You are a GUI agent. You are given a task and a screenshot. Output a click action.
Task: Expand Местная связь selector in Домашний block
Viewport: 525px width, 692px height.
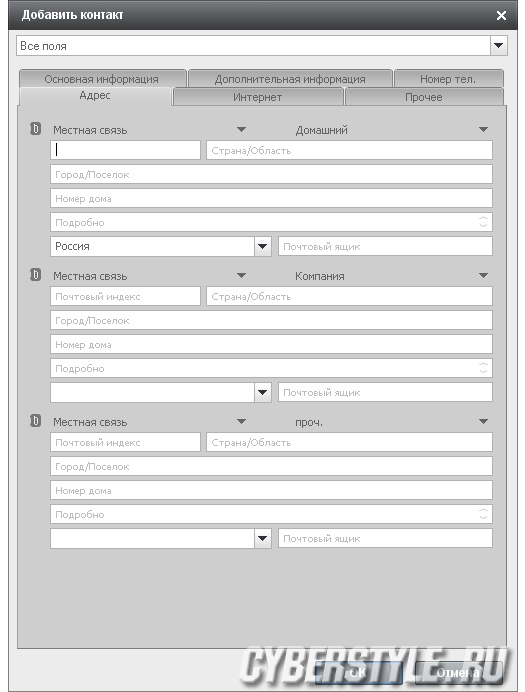point(241,129)
